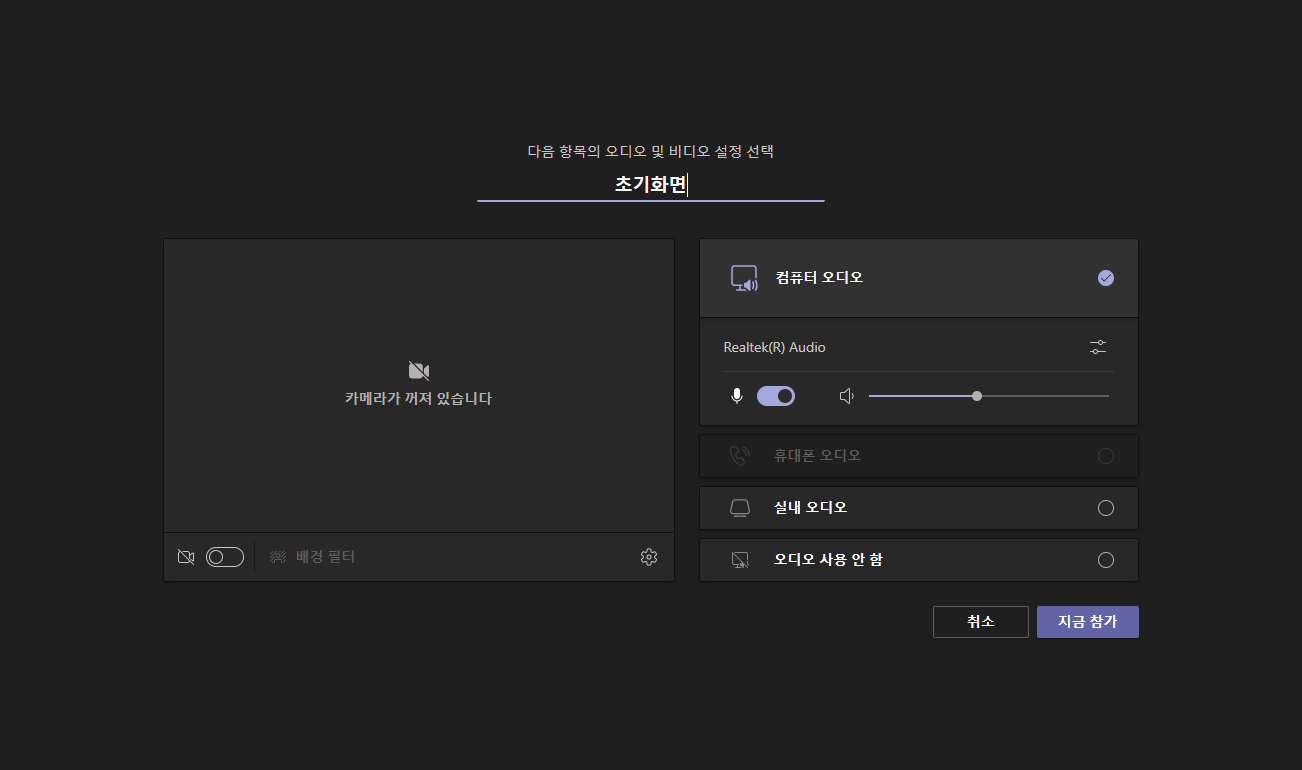Viewport: 1302px width, 770px height.
Task: Click the camera-off icon in the preview area
Action: pos(418,369)
